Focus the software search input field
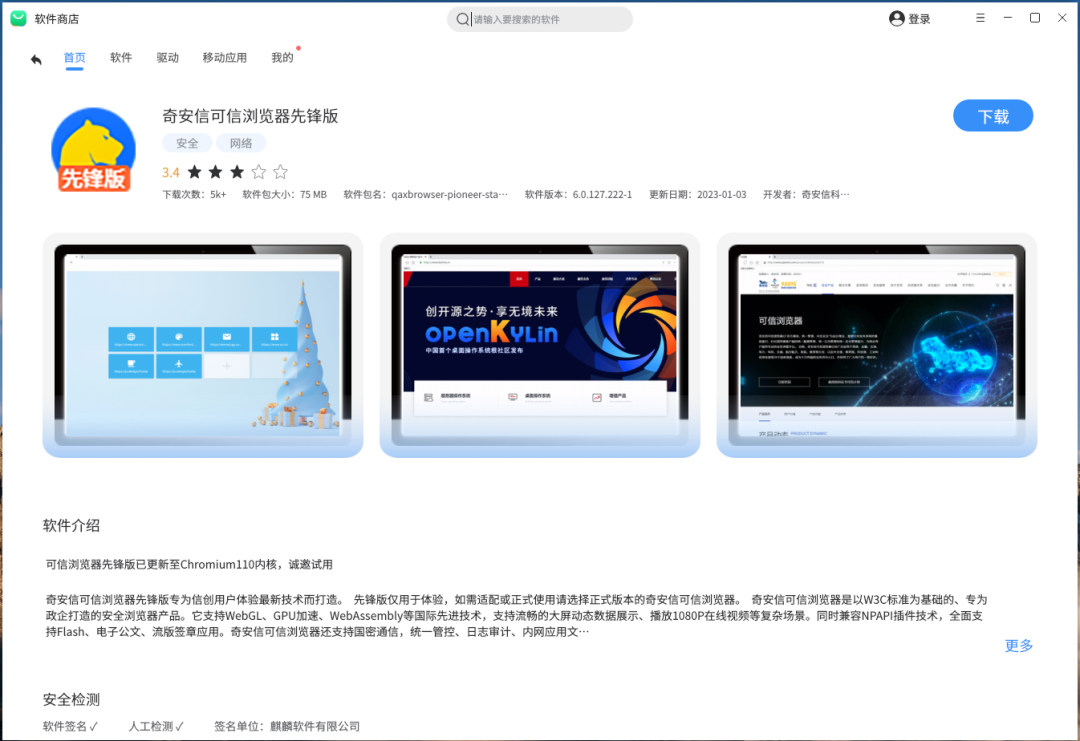Image resolution: width=1080 pixels, height=741 pixels. pyautogui.click(x=550, y=19)
